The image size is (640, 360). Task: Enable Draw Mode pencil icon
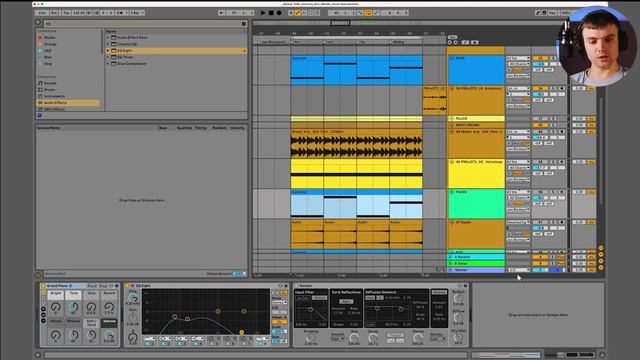(x=538, y=13)
